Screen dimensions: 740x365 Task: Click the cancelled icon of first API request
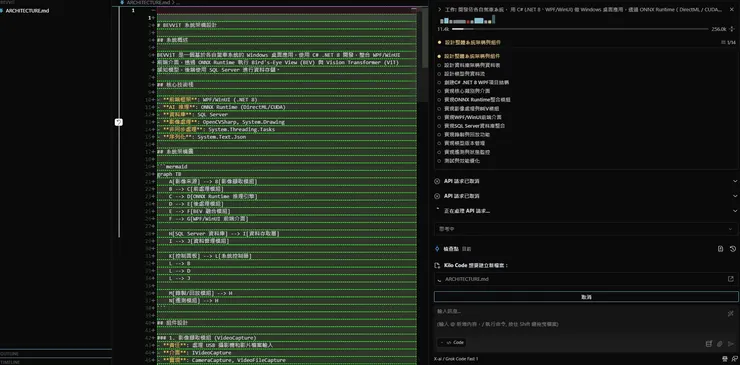click(x=437, y=181)
